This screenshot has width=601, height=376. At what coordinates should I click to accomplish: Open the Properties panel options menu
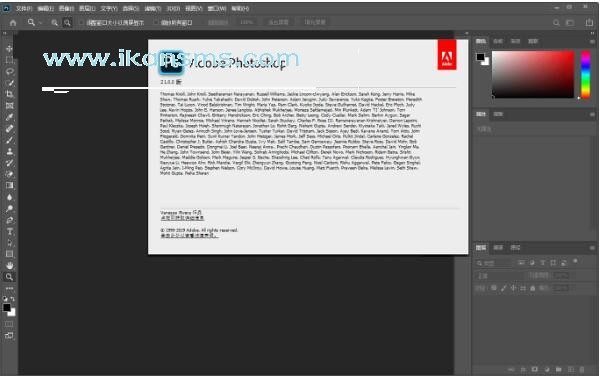pyautogui.click(x=592, y=114)
